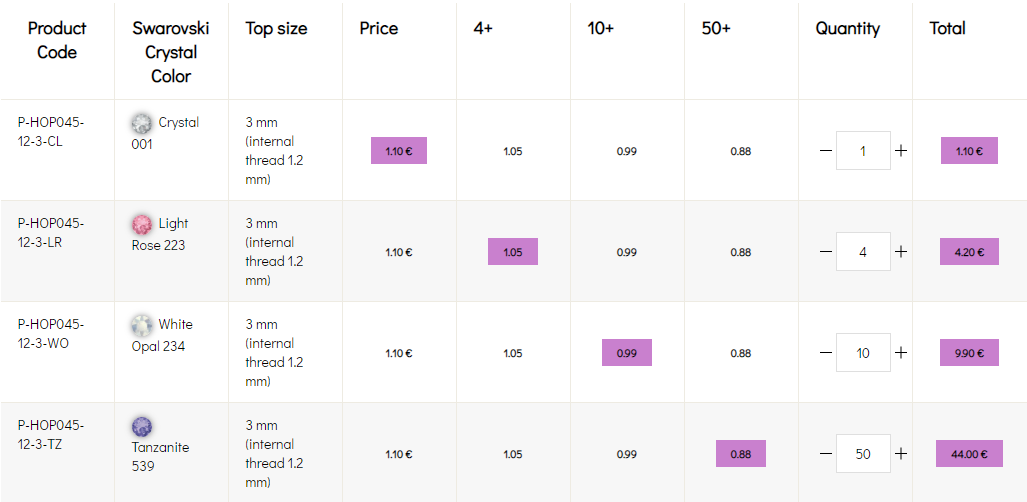The width and height of the screenshot is (1027, 502).
Task: Click product code P-HOP045-12-3-WO
Action: click(x=51, y=334)
